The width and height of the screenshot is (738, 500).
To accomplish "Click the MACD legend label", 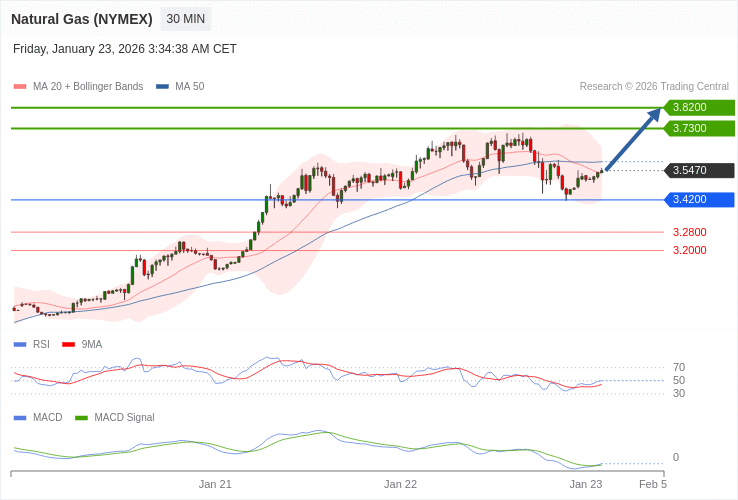I will click(48, 418).
